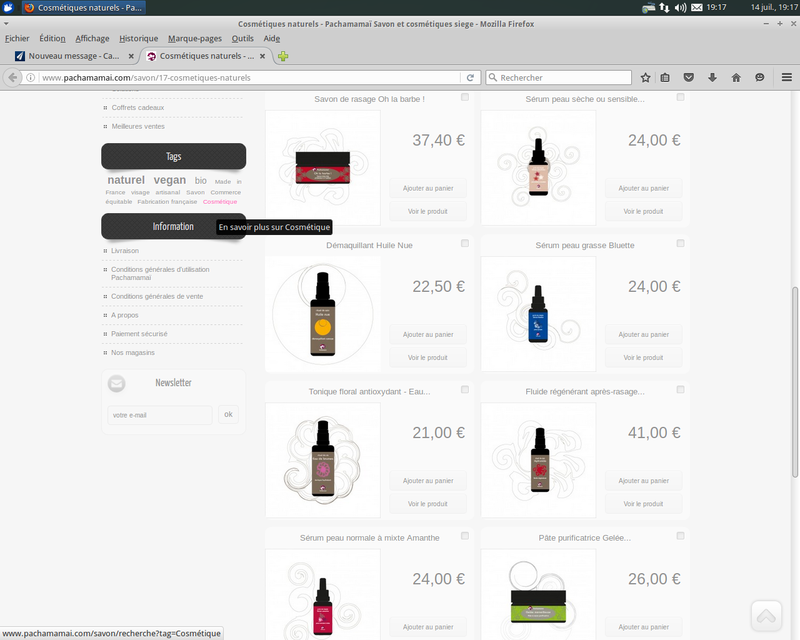800x640 pixels.
Task: Open Conditions générales de vente link
Action: (x=157, y=297)
